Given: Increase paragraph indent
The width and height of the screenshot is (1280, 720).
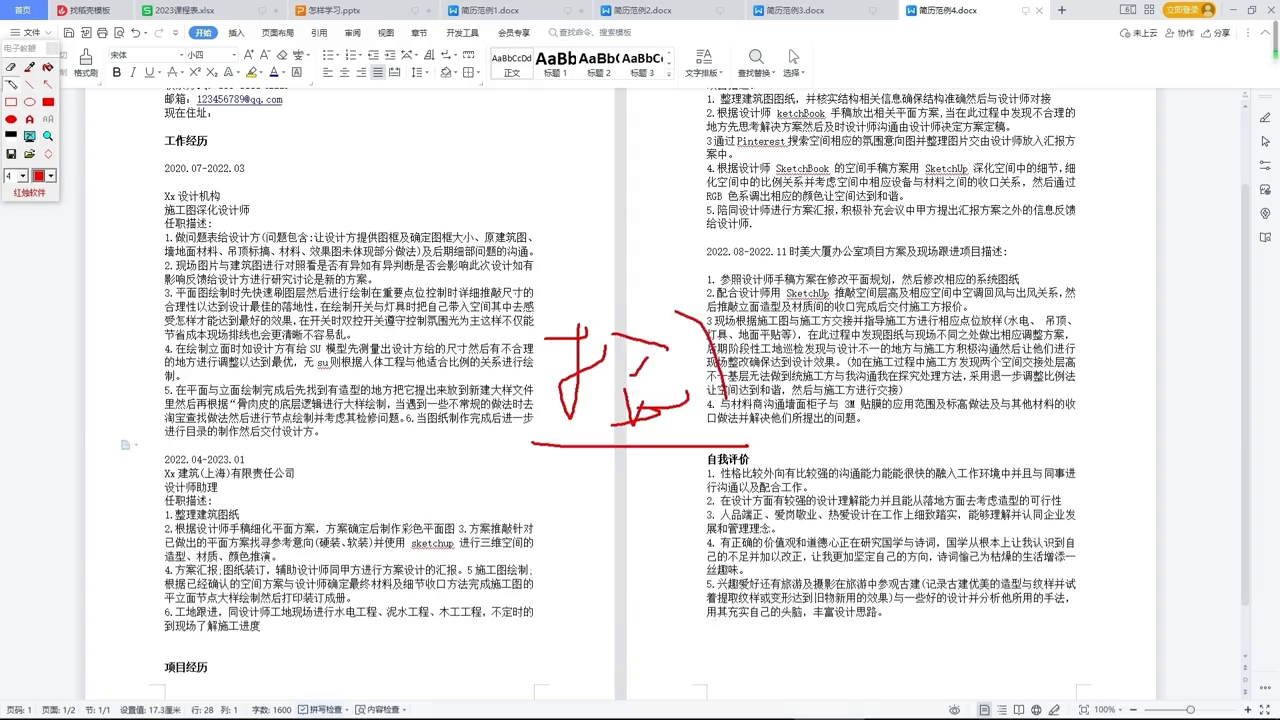Looking at the screenshot, I should (390, 55).
